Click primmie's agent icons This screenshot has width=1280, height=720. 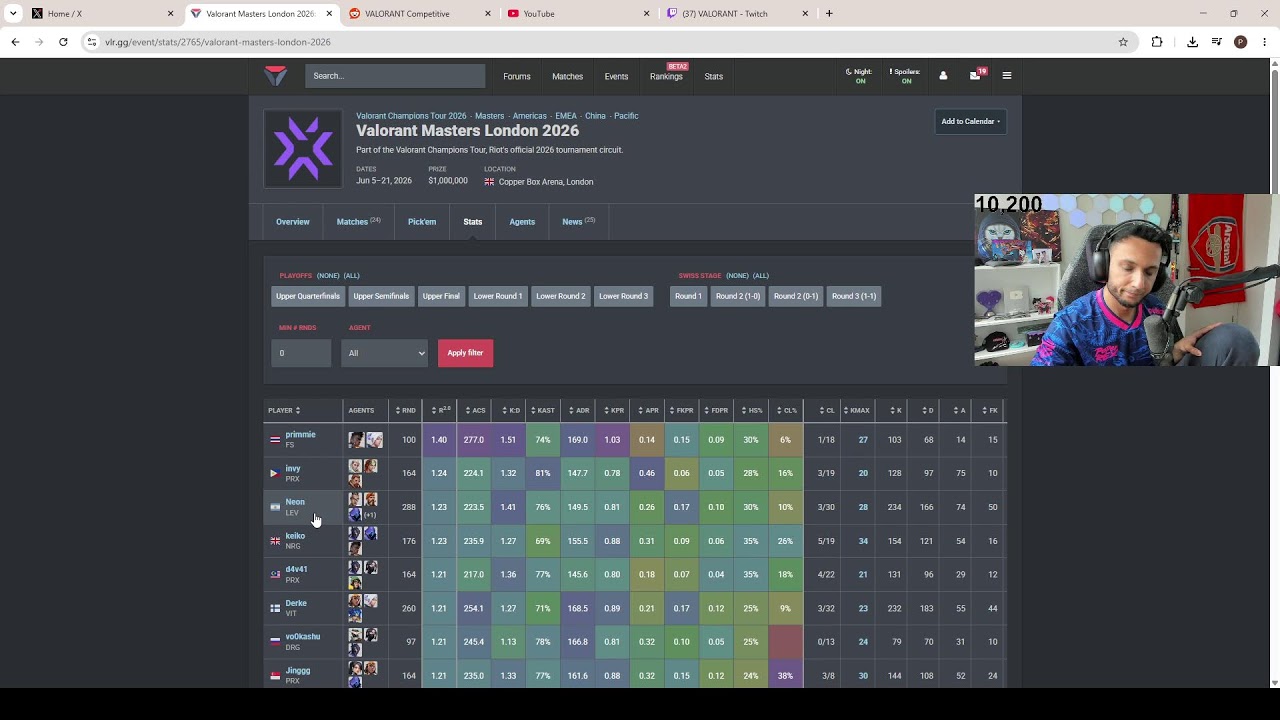[365, 440]
